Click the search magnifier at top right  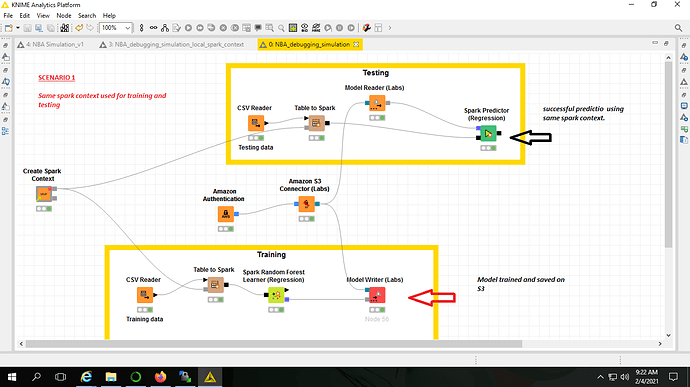coord(678,28)
